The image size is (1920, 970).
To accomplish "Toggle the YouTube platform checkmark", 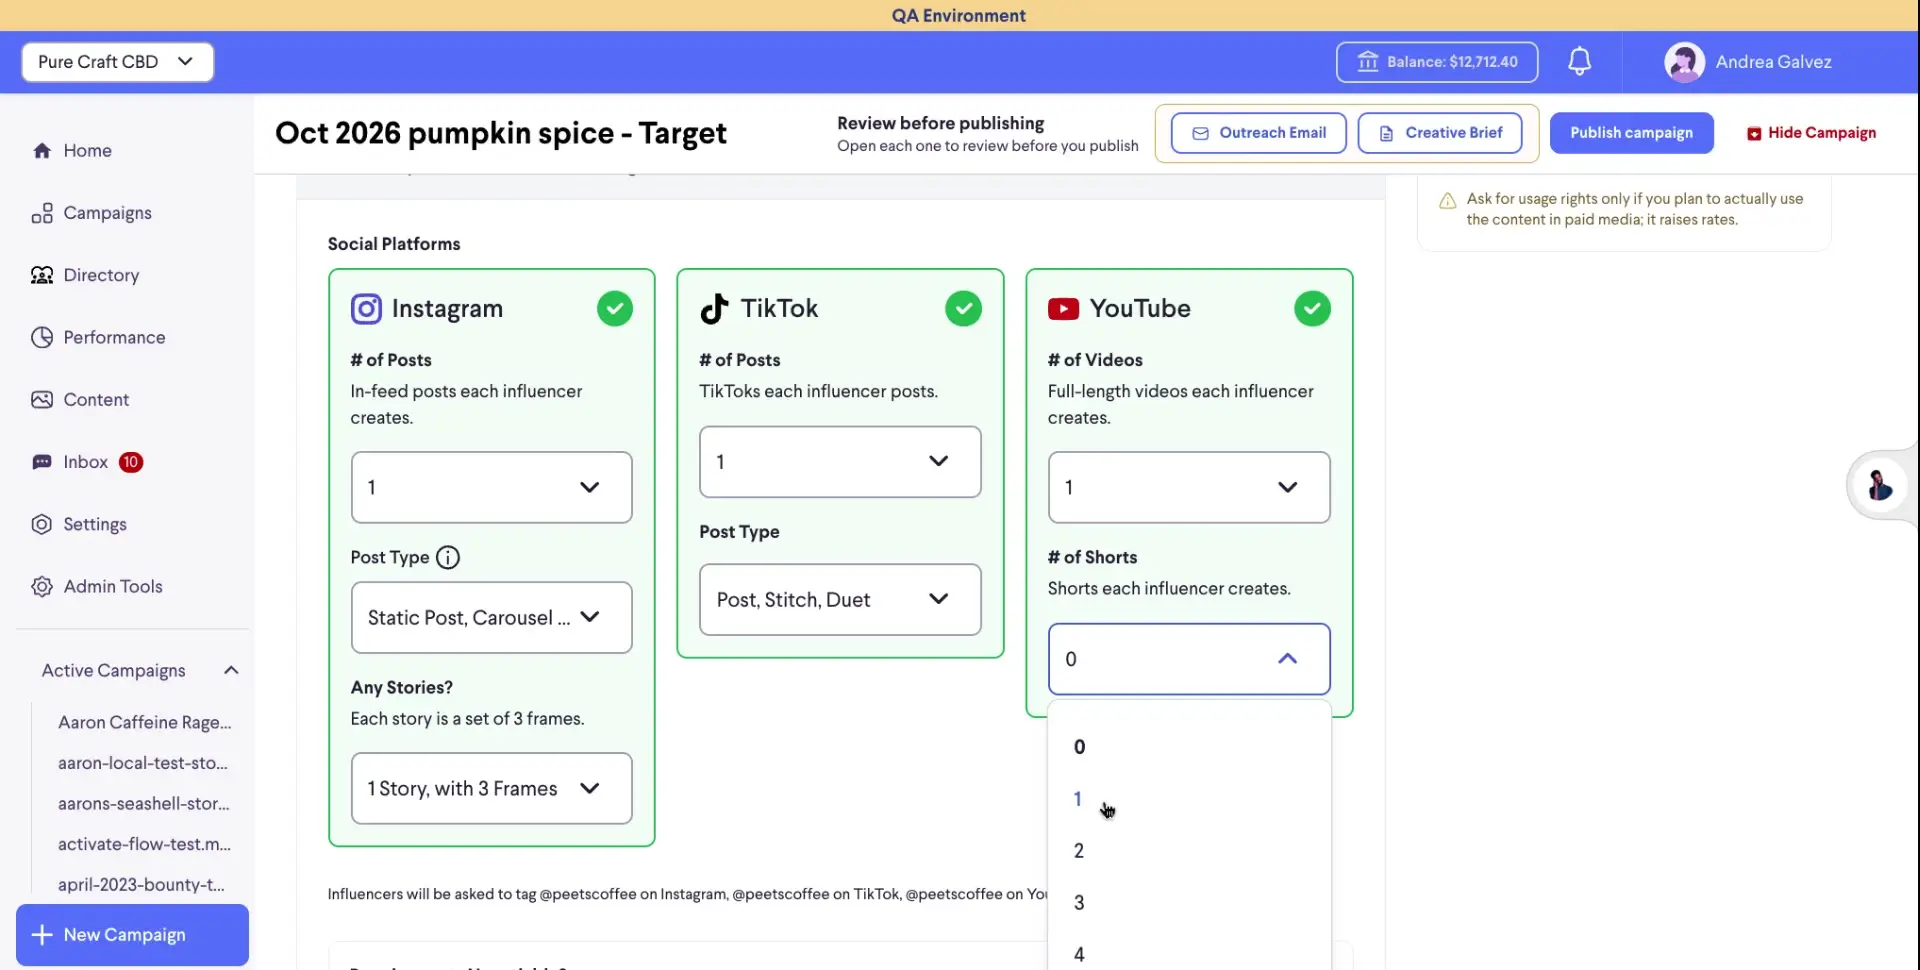I will click(x=1312, y=308).
